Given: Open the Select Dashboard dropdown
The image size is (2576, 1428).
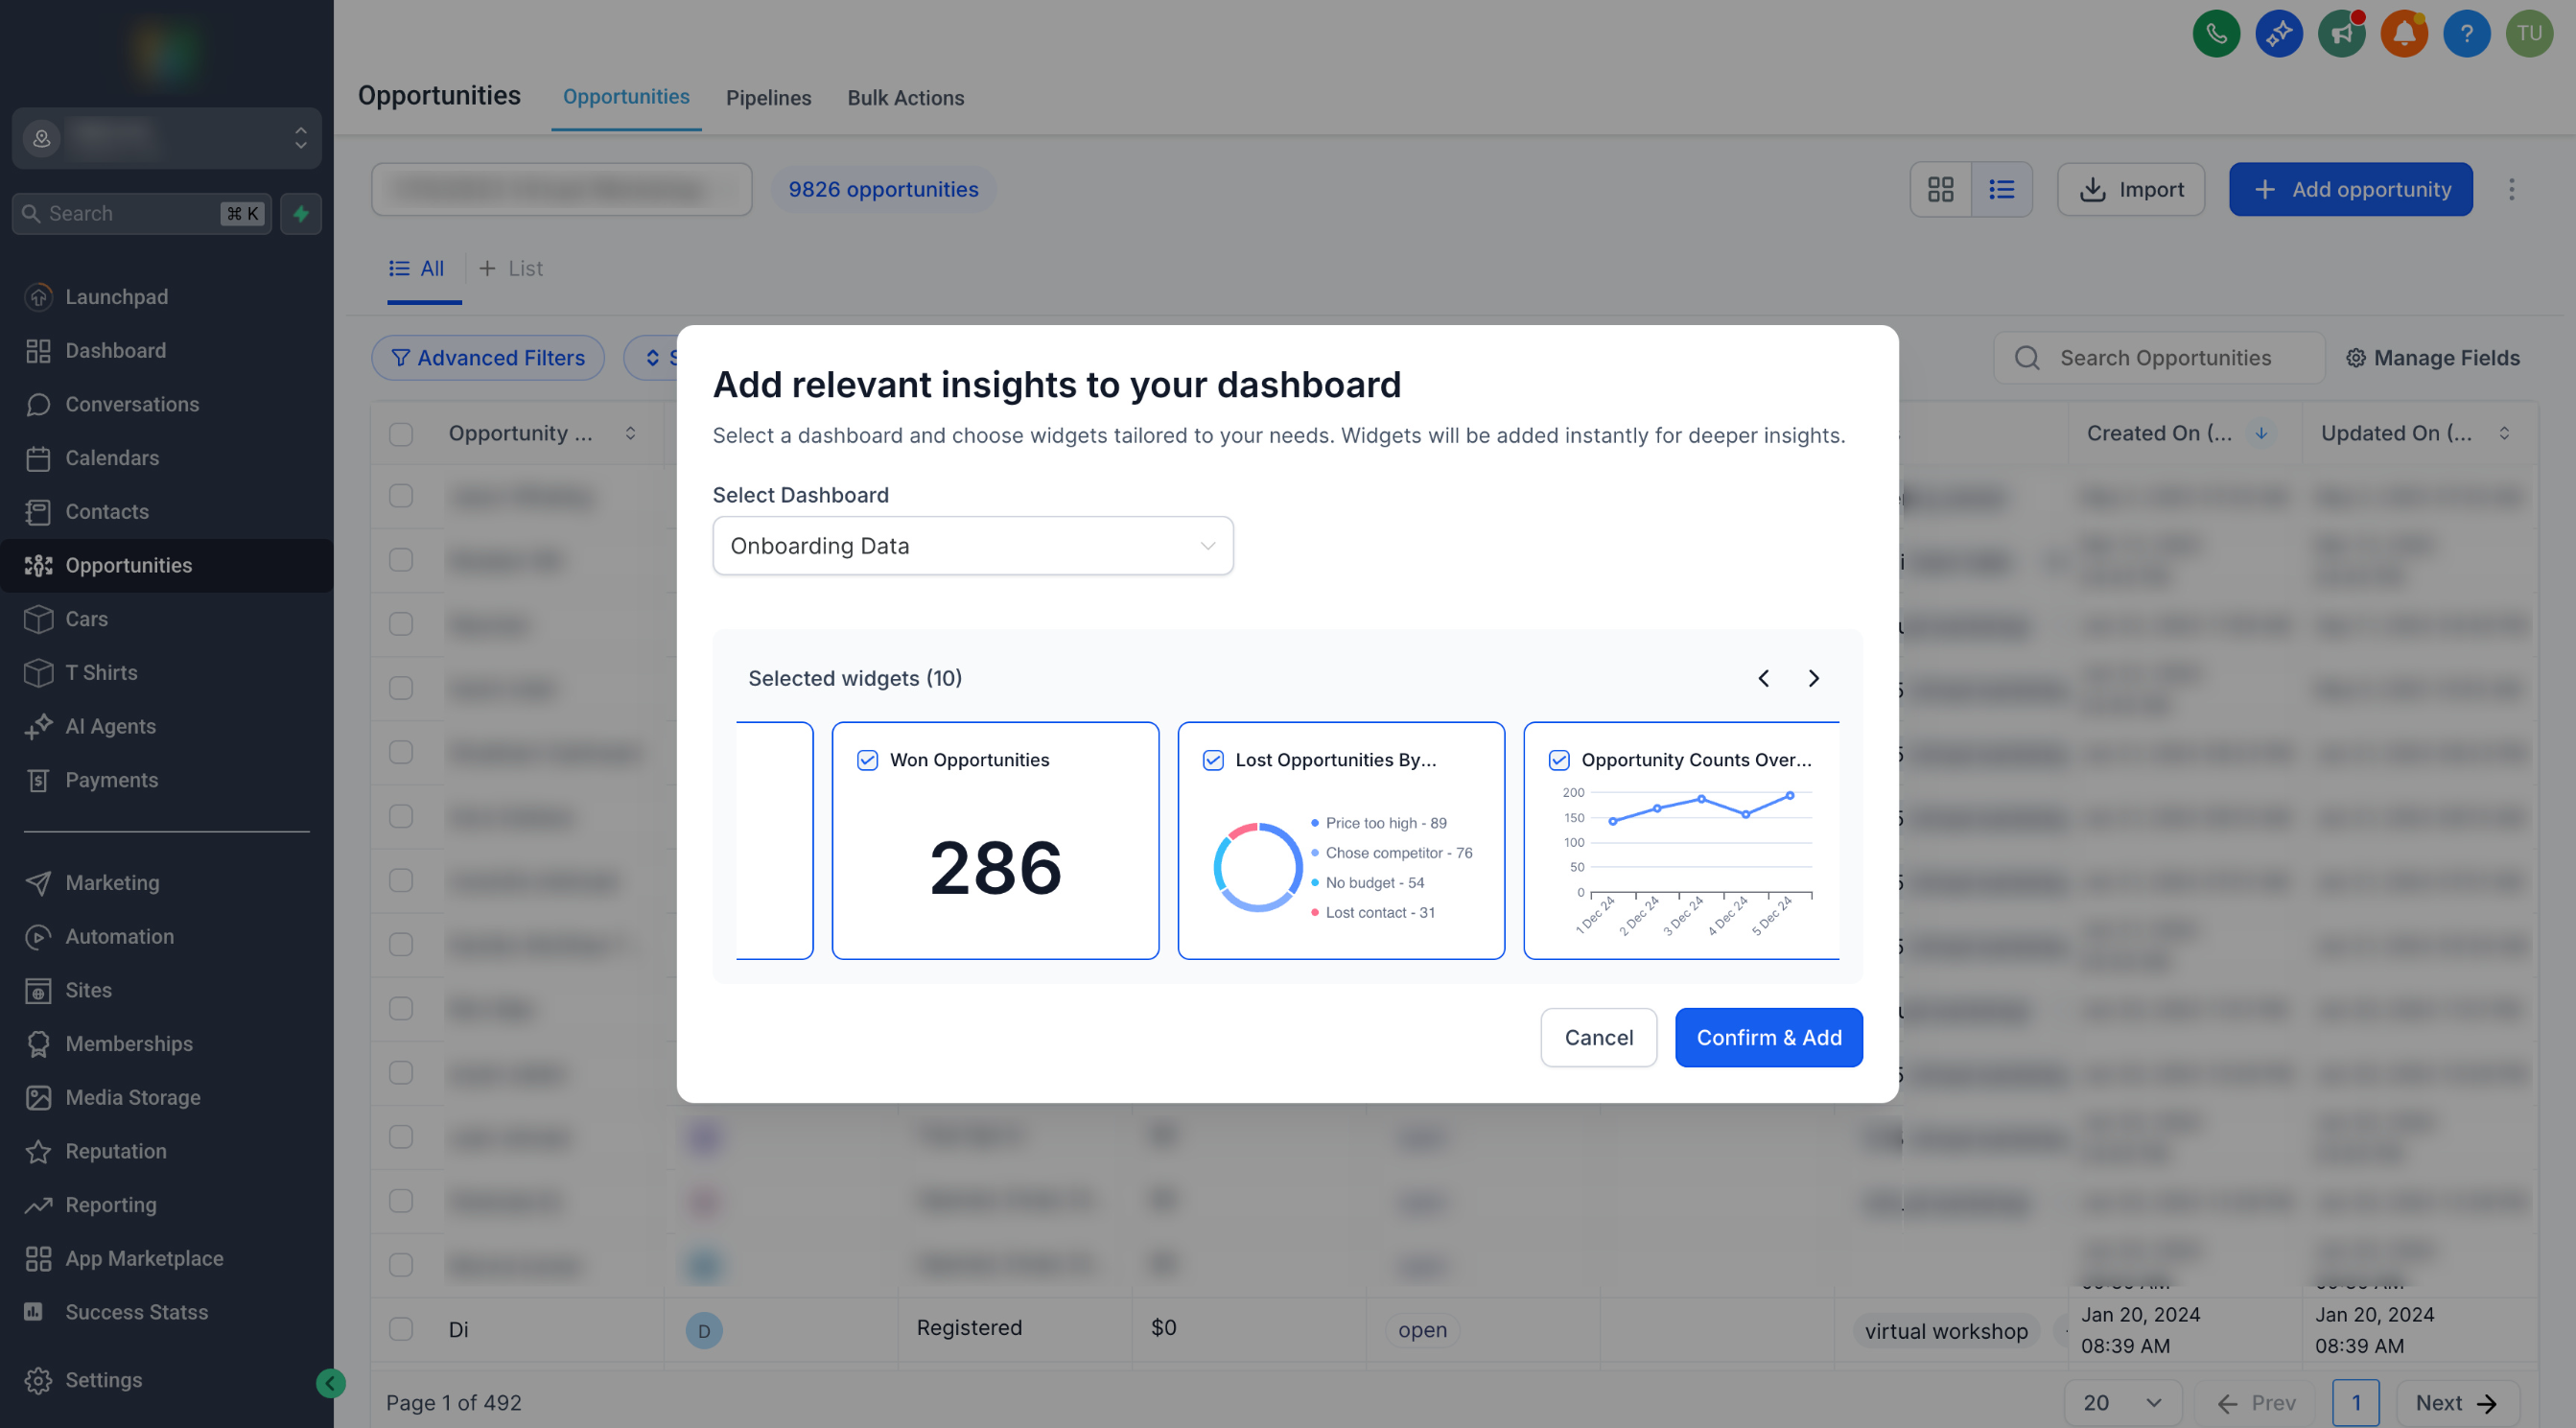Looking at the screenshot, I should [972, 546].
